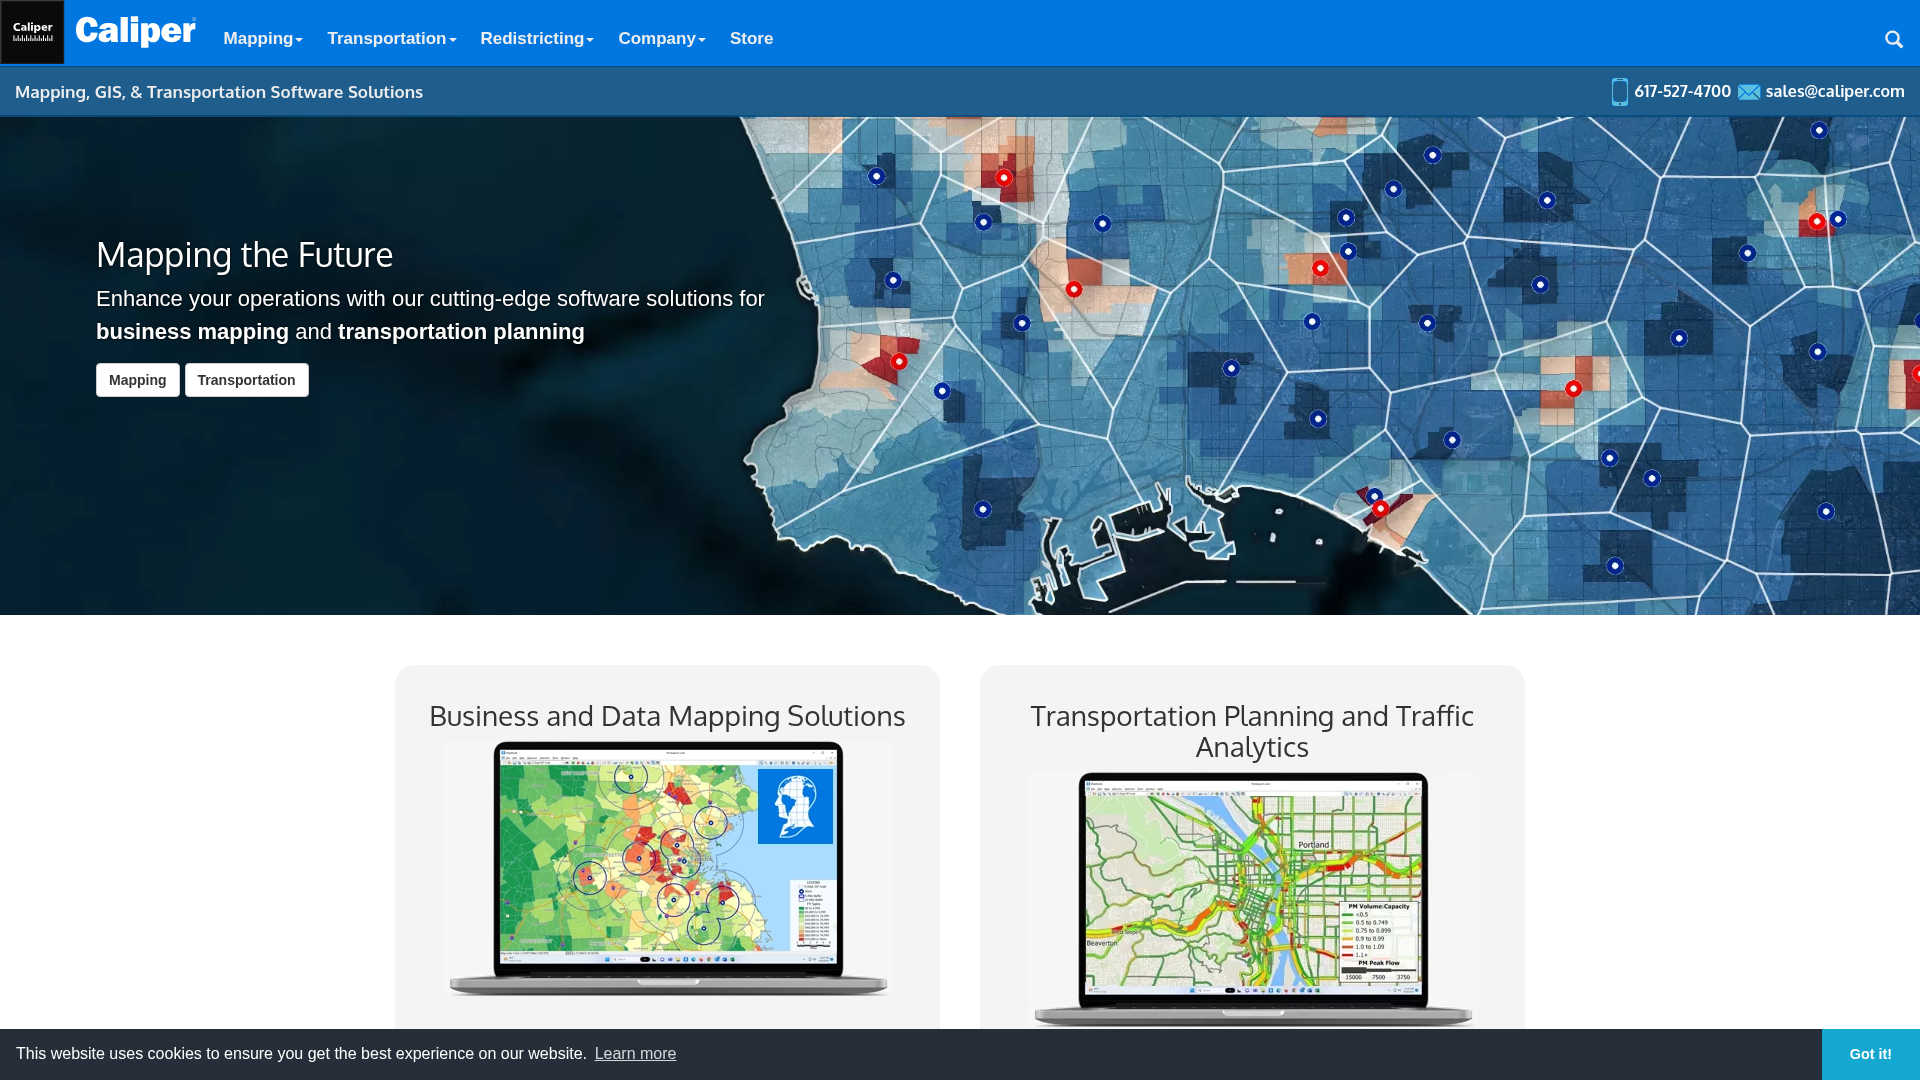
Task: Open the Learn more cookie link
Action: 635,1054
